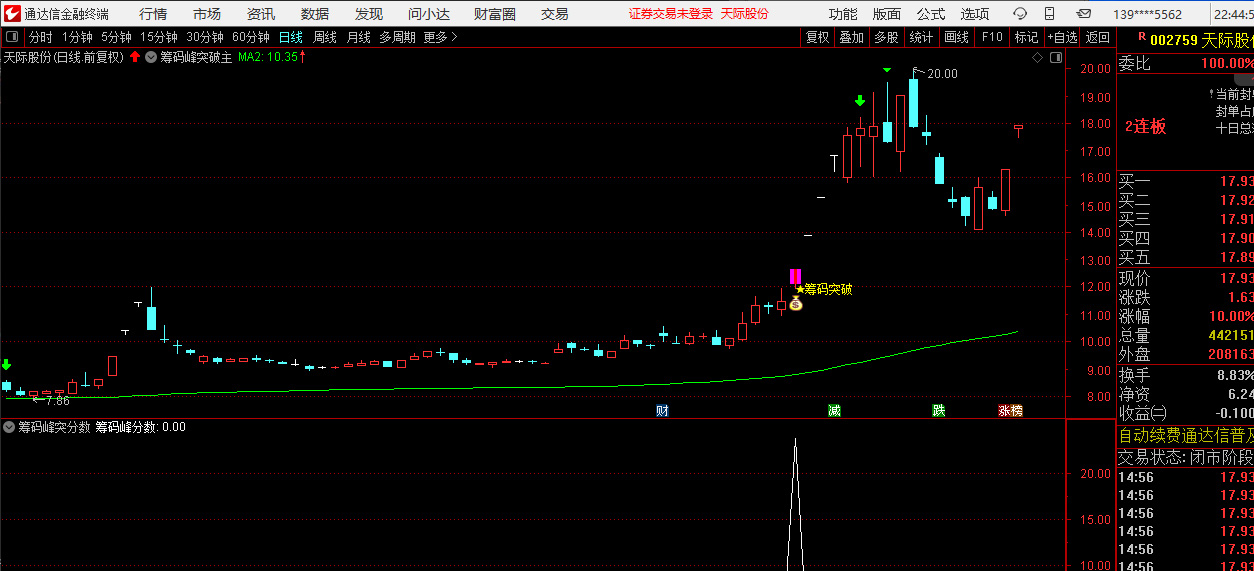The image size is (1254, 571).
Task: Click the 统计 statistics button
Action: pos(921,37)
